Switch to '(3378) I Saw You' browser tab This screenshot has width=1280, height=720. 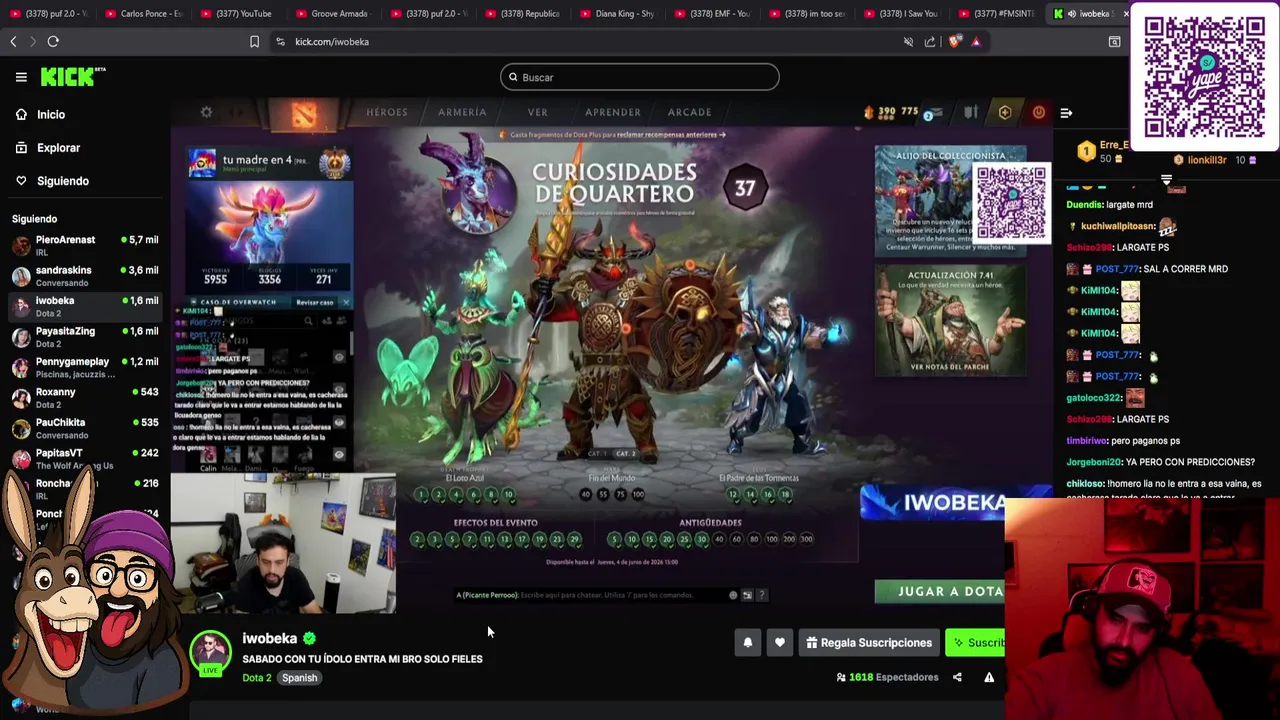(x=902, y=13)
